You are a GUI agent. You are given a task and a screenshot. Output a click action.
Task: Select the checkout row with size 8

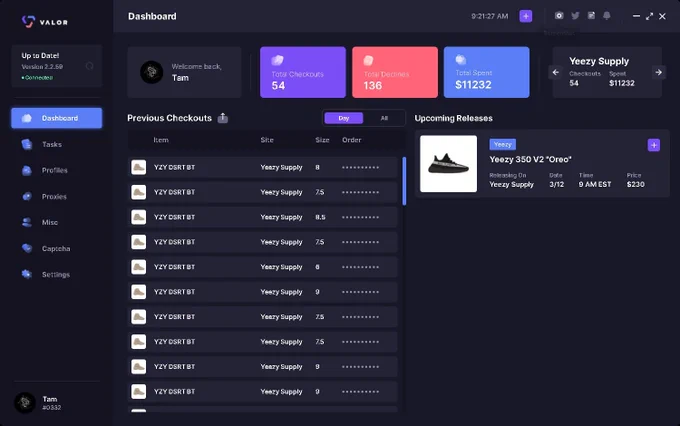(x=263, y=167)
